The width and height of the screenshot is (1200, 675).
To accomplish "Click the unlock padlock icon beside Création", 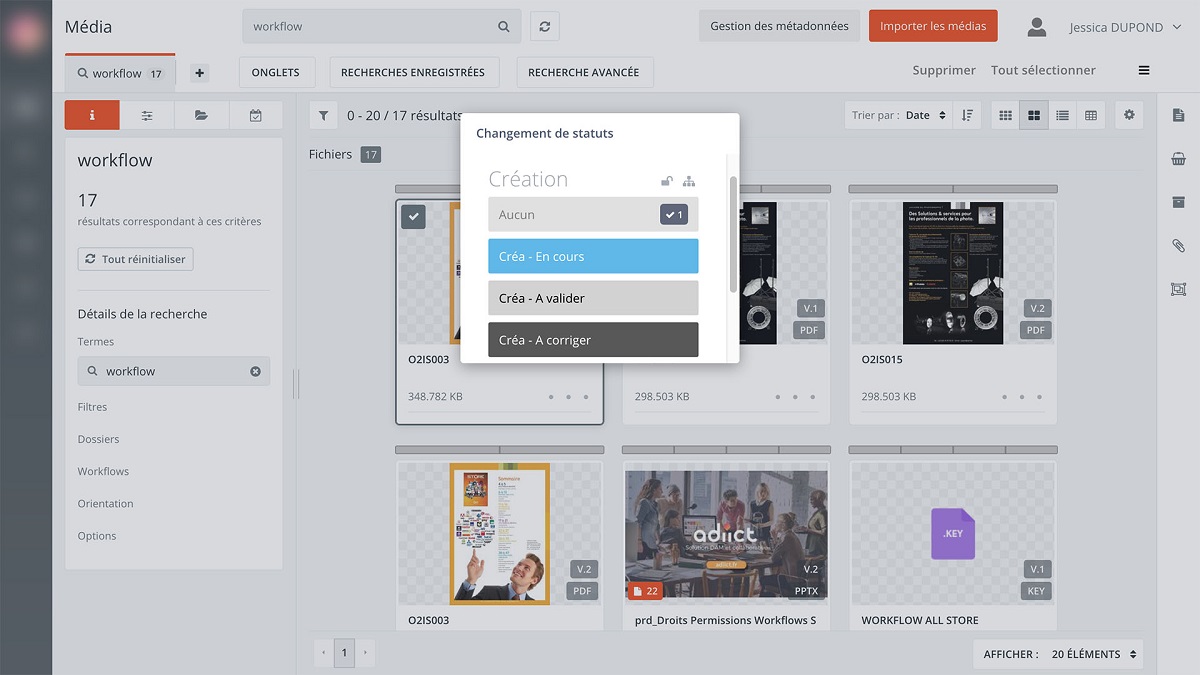I will [667, 181].
